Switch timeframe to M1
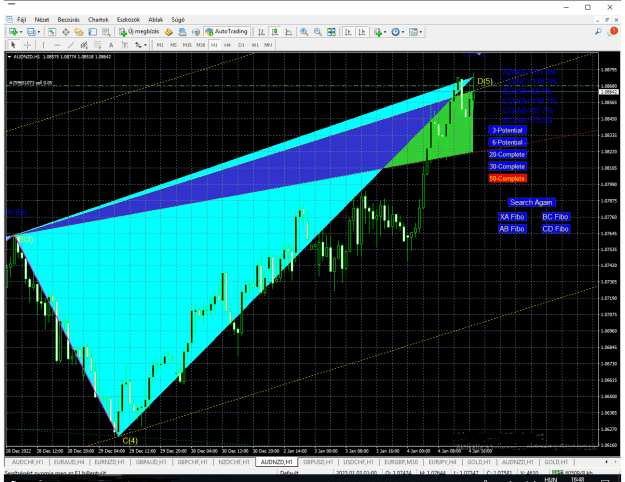This screenshot has width=625, height=482. tap(160, 45)
